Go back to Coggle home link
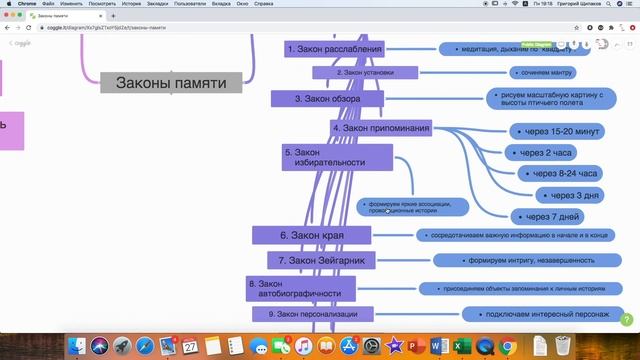640x360 pixels. pos(20,43)
